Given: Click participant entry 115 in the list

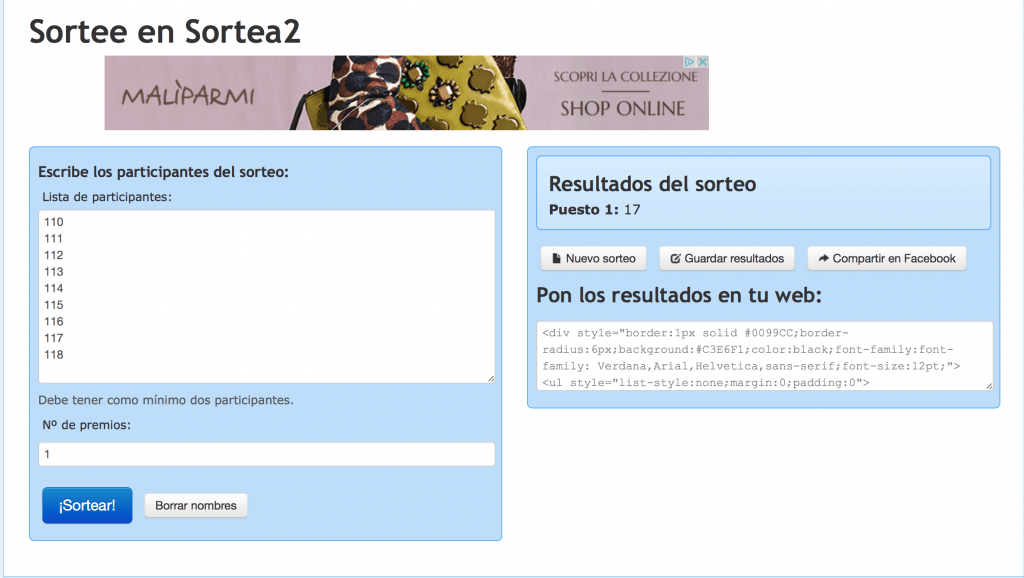Looking at the screenshot, I should click(54, 305).
